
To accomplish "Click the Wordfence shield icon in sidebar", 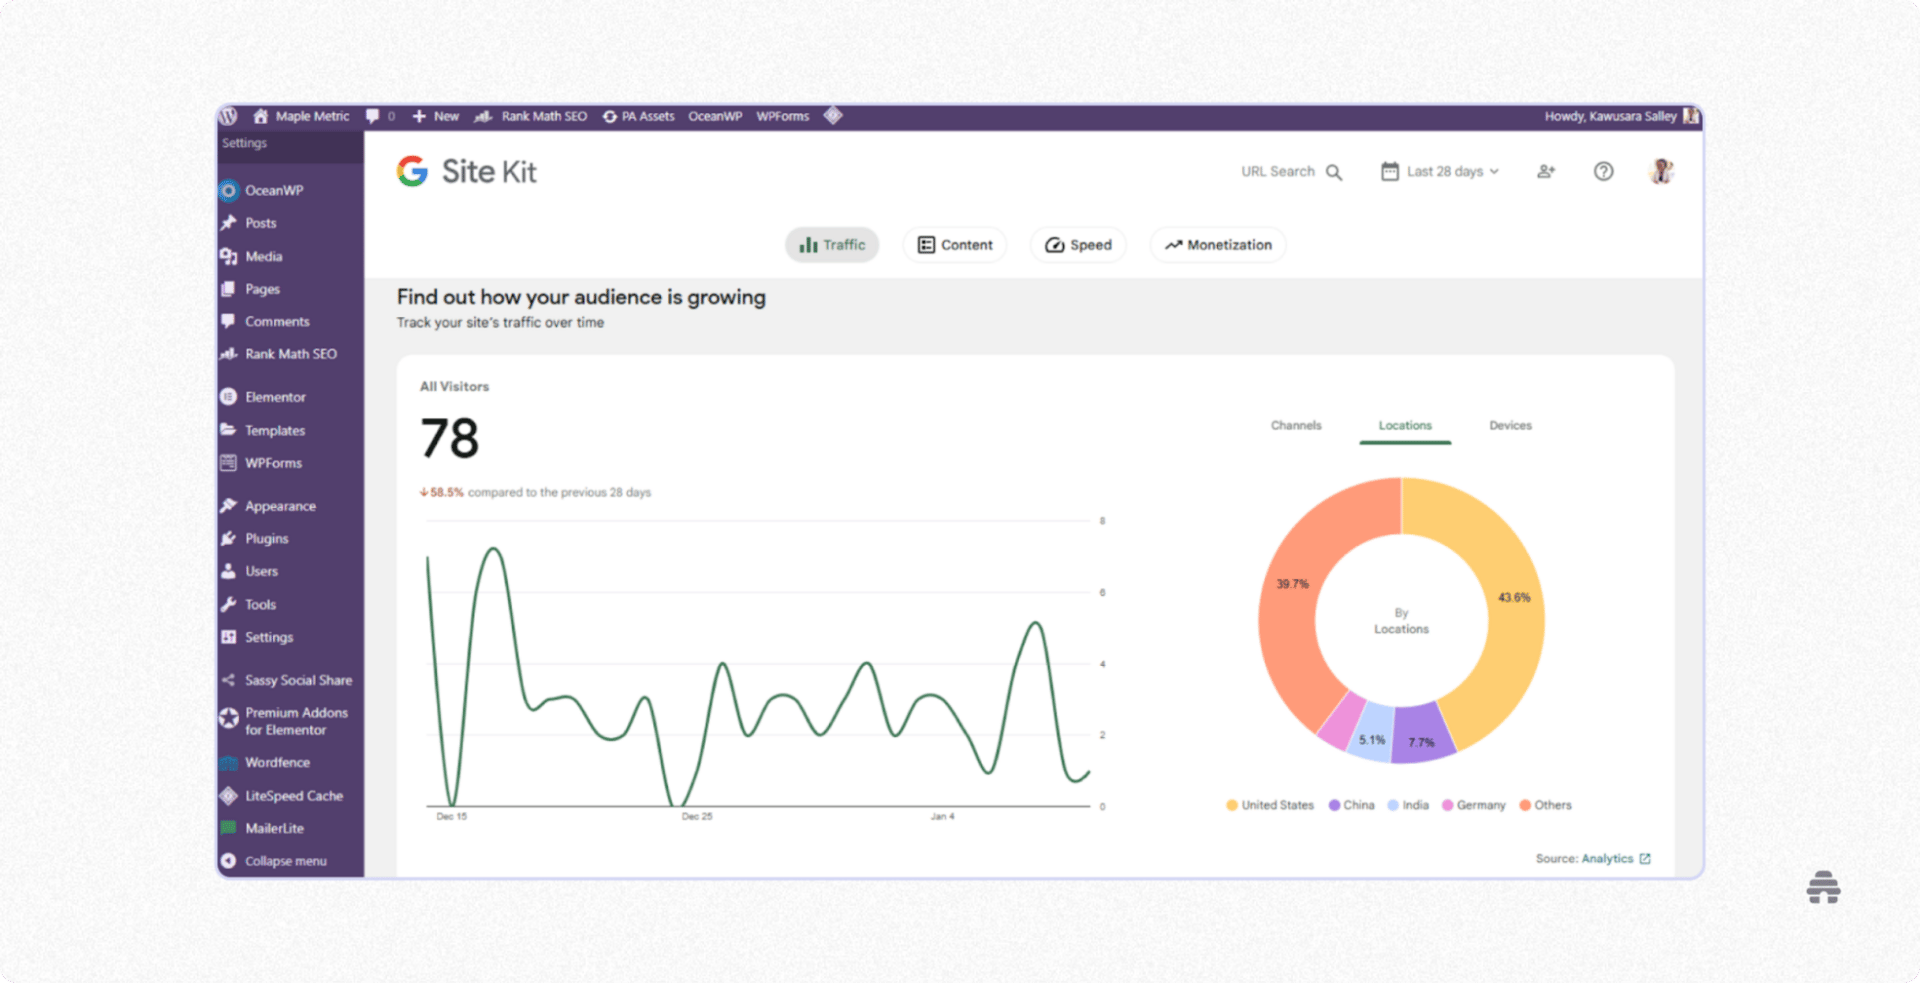I will pyautogui.click(x=229, y=762).
